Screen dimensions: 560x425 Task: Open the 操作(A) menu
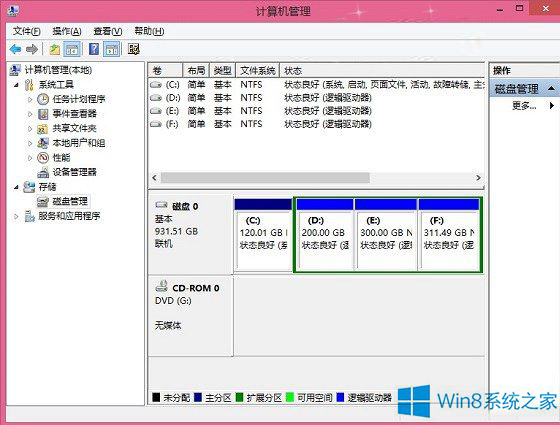point(67,31)
